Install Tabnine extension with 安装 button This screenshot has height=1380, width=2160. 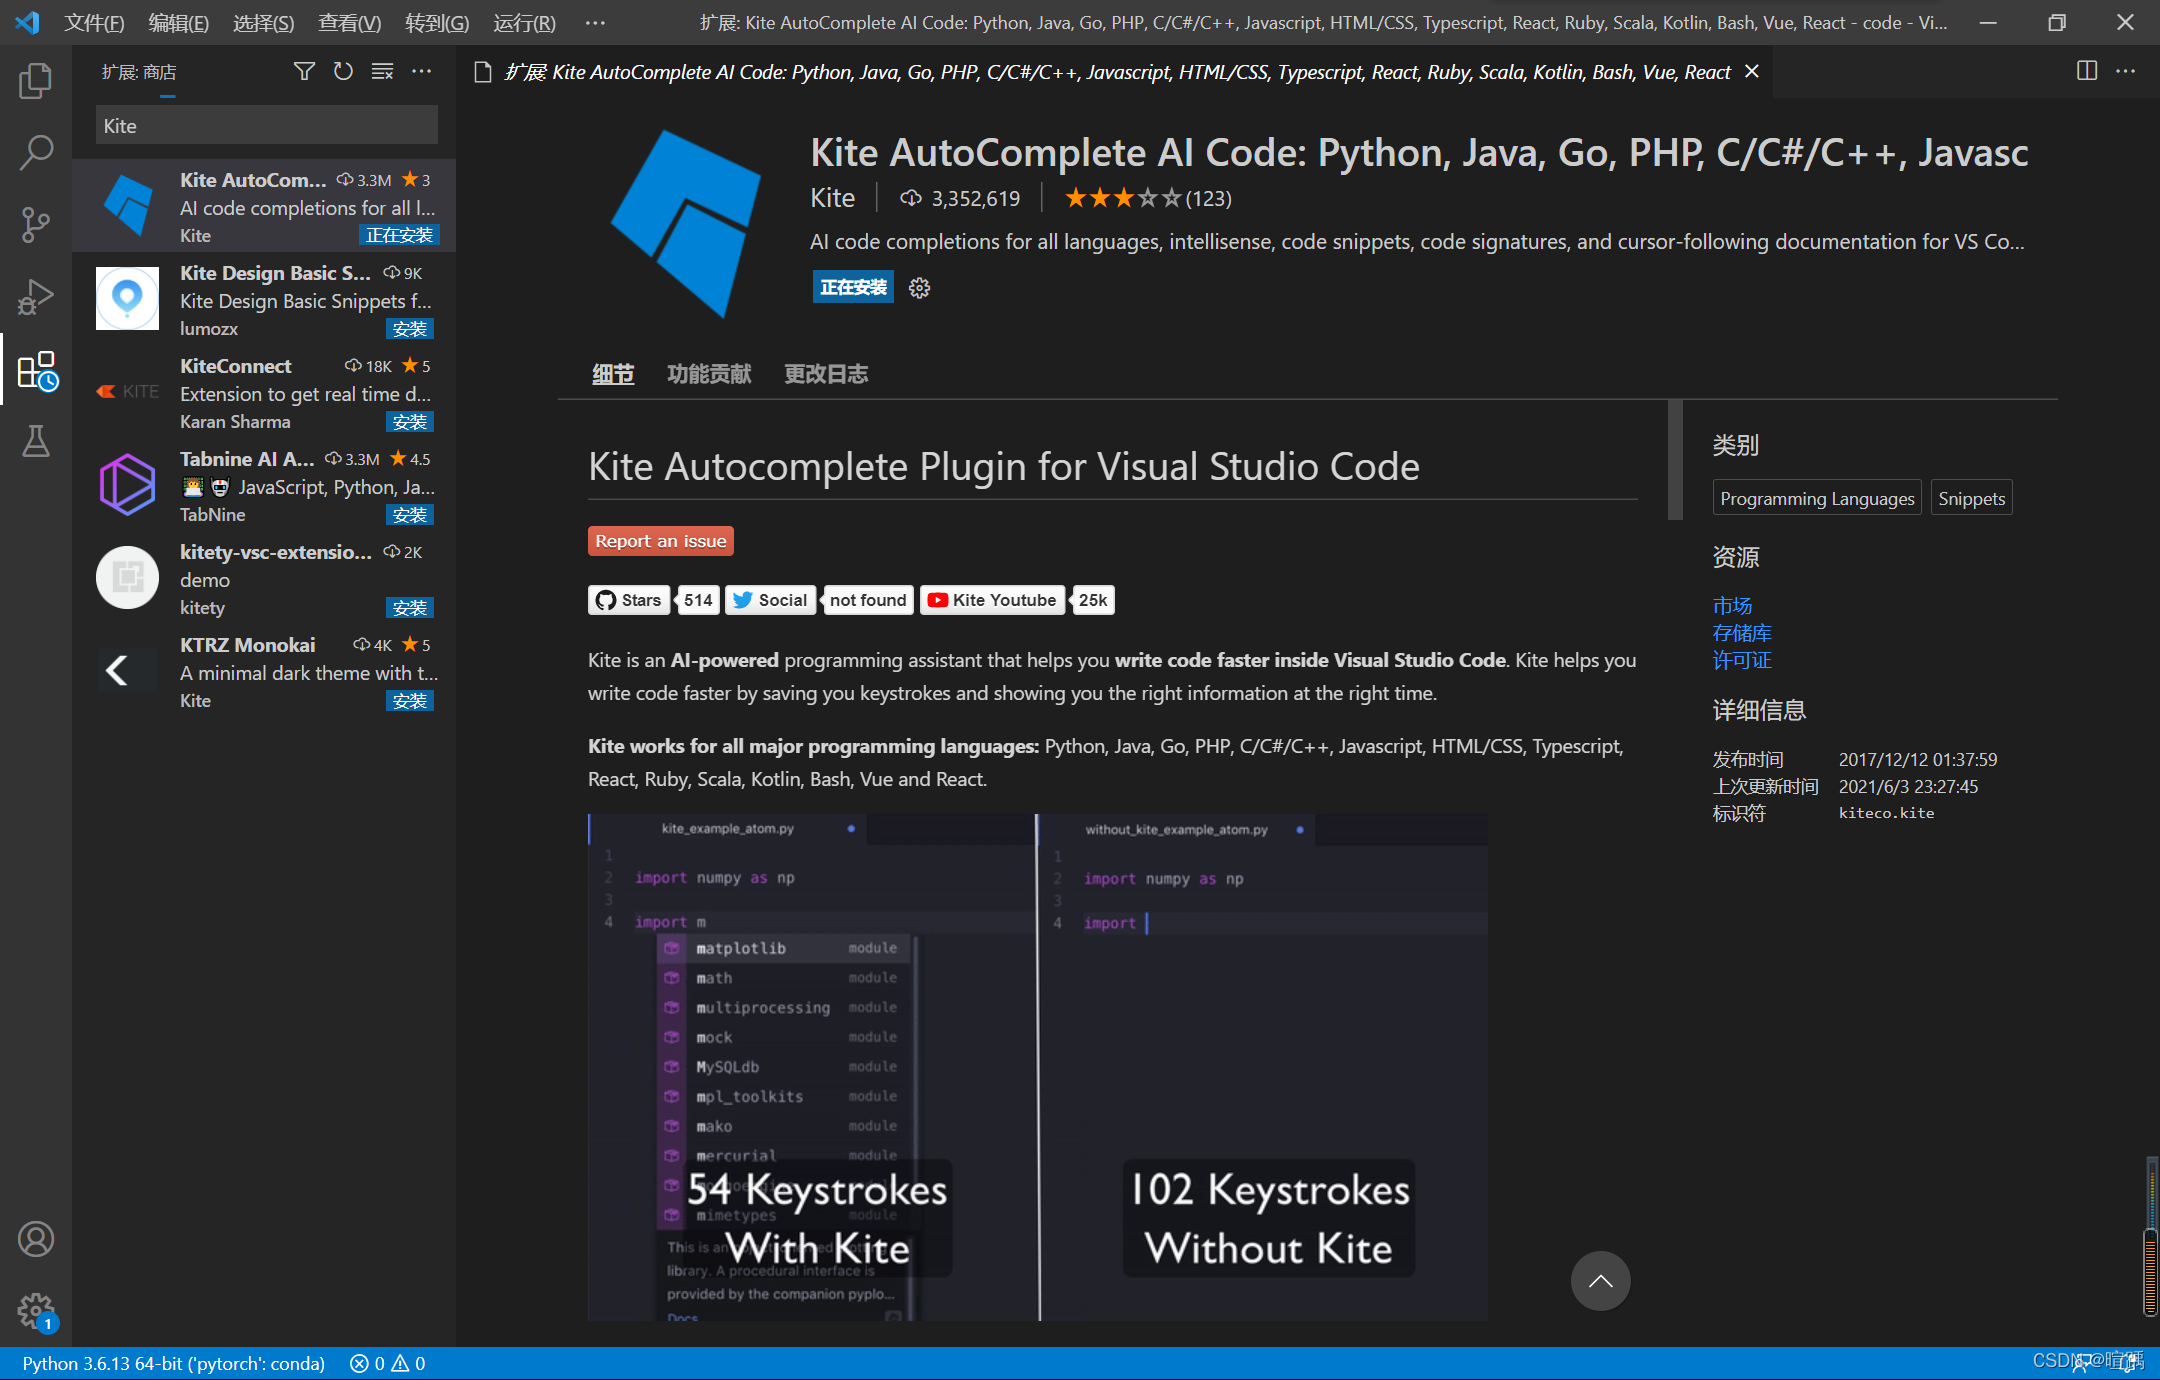409,515
